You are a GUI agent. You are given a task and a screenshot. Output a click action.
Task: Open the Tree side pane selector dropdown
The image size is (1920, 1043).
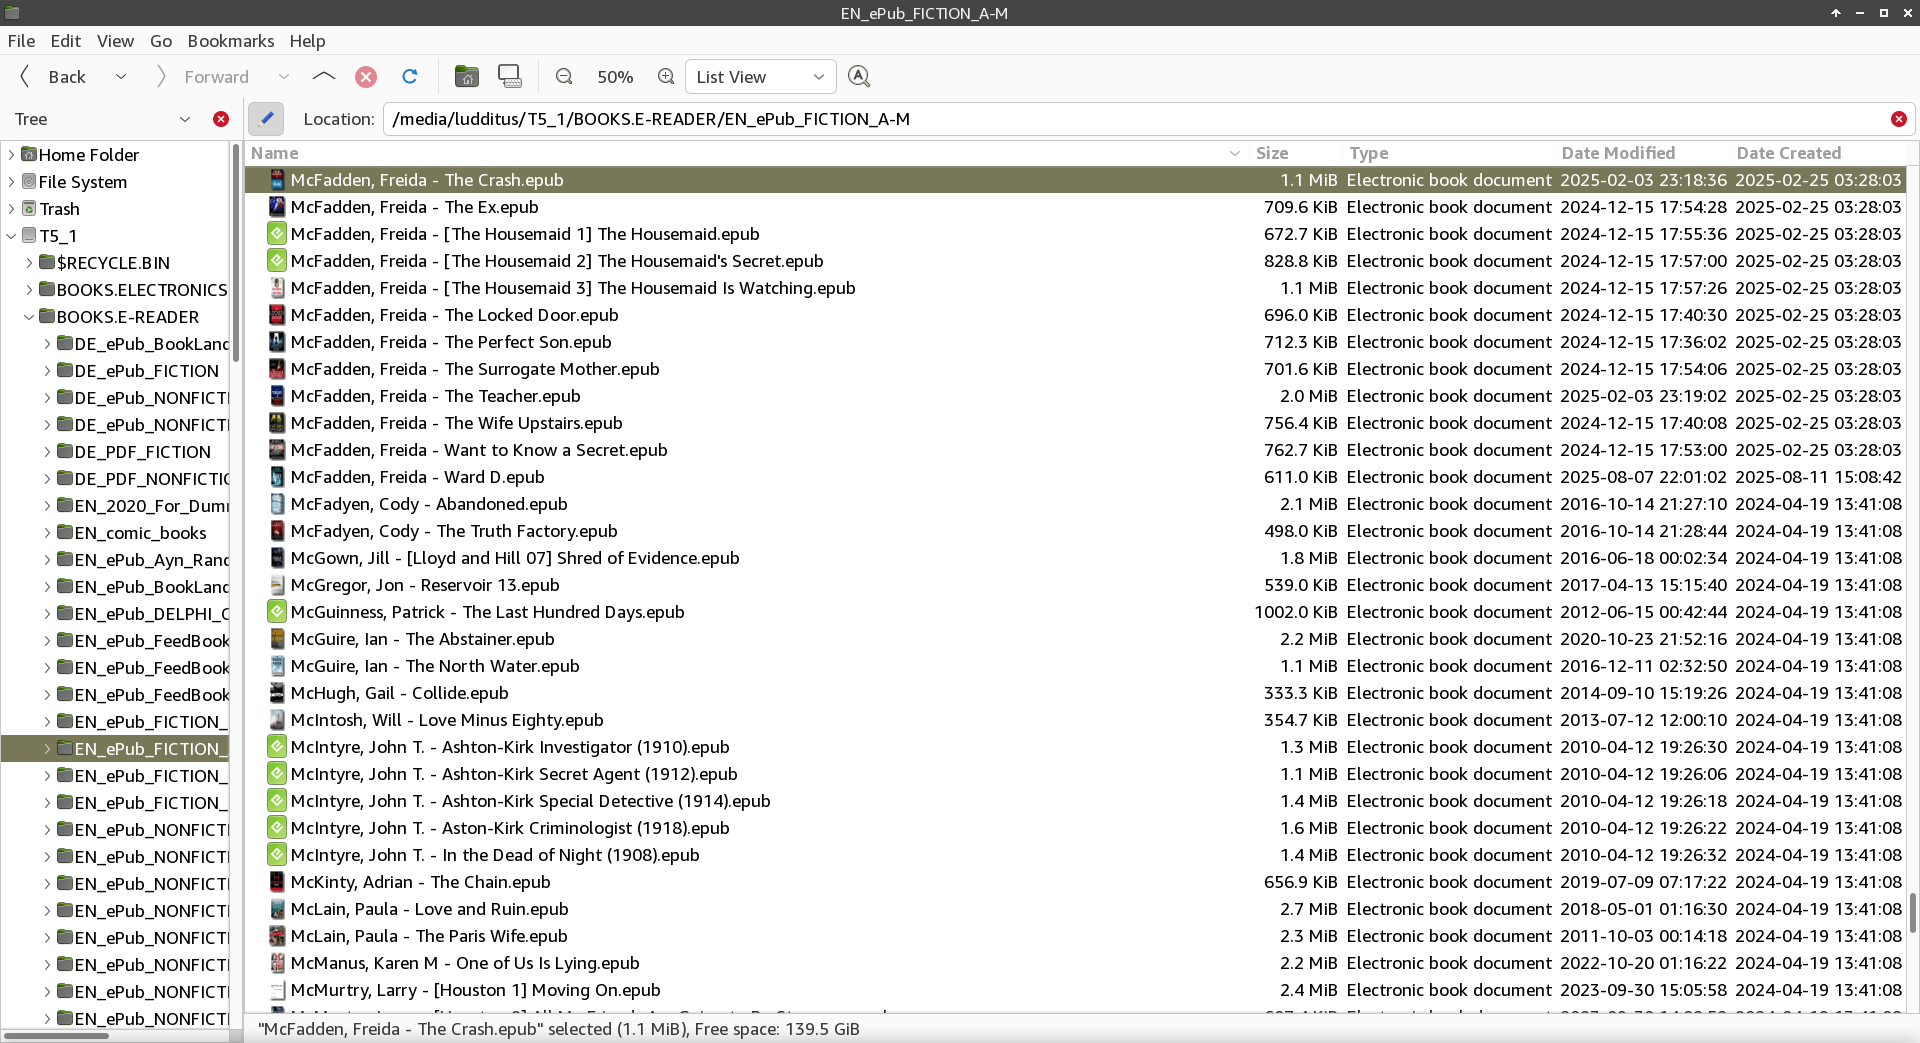[184, 119]
